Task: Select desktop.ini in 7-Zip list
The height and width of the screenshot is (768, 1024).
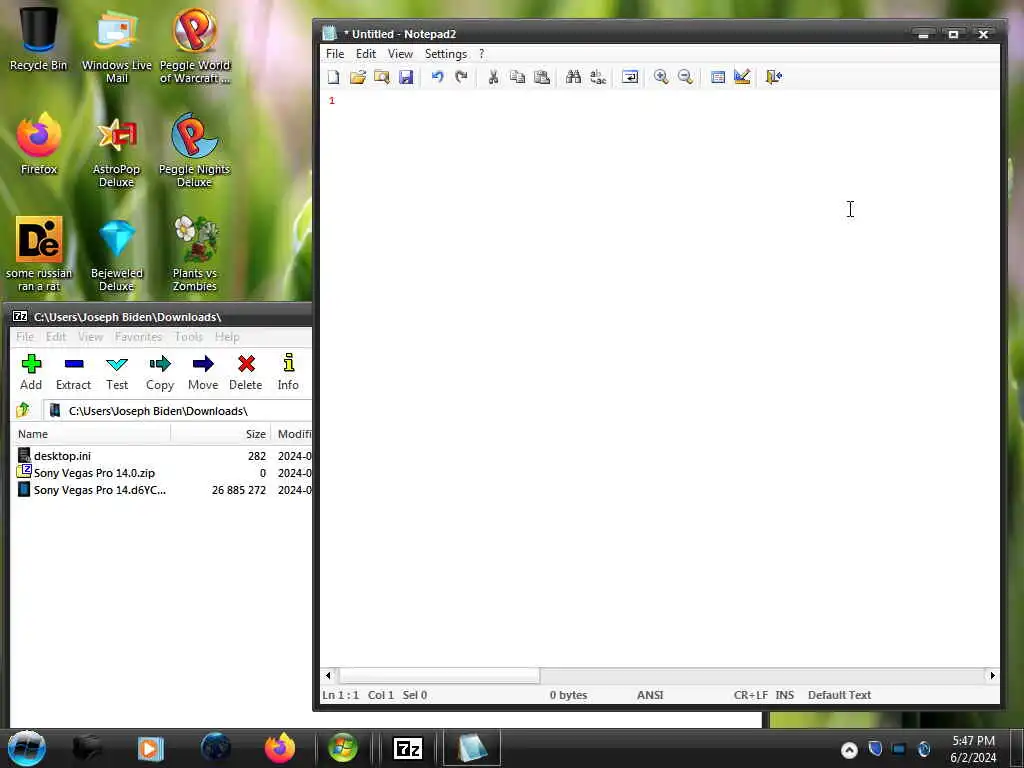Action: [x=62, y=456]
